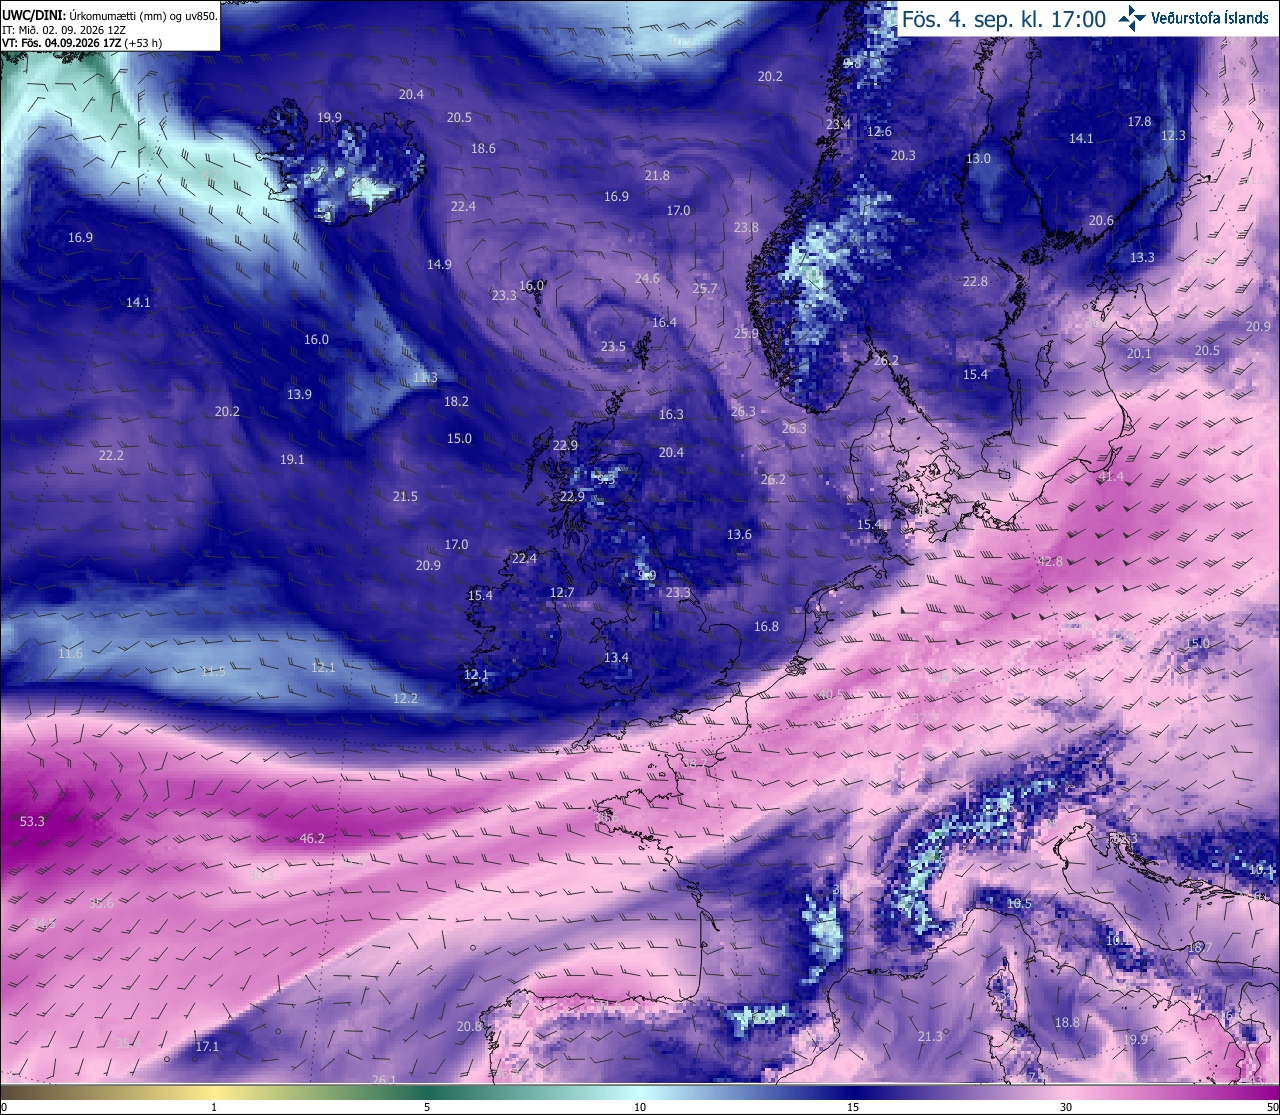Click the Veðurstofa Íslands name text

[x=1210, y=19]
